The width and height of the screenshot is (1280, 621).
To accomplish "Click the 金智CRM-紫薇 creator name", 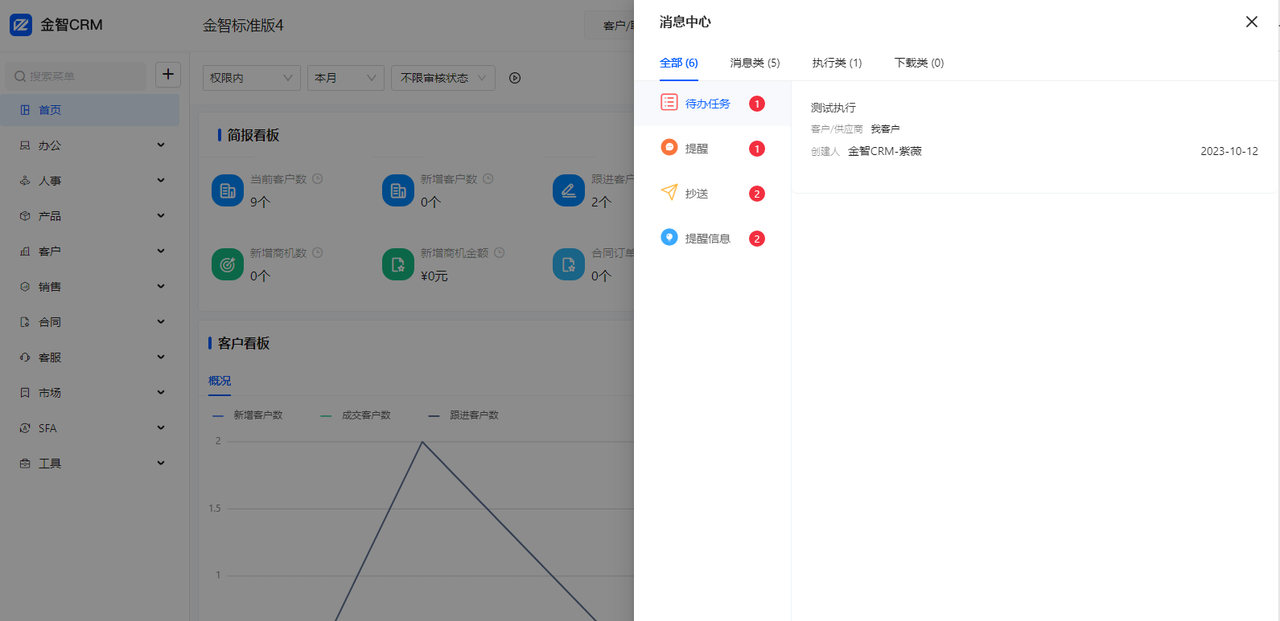I will point(885,151).
